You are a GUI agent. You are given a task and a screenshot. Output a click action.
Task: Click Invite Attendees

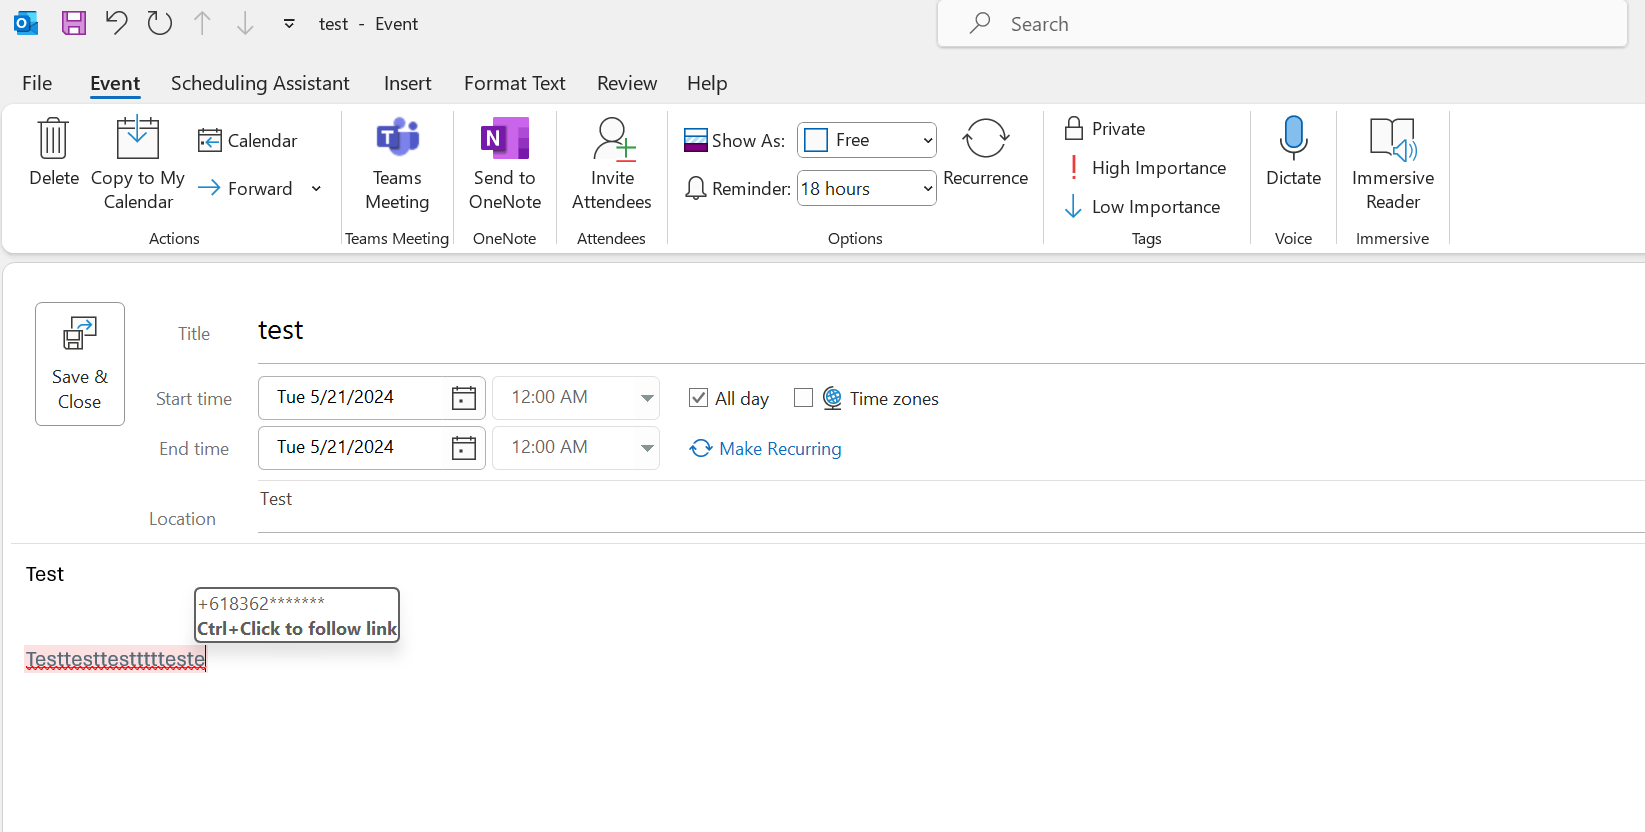612,164
